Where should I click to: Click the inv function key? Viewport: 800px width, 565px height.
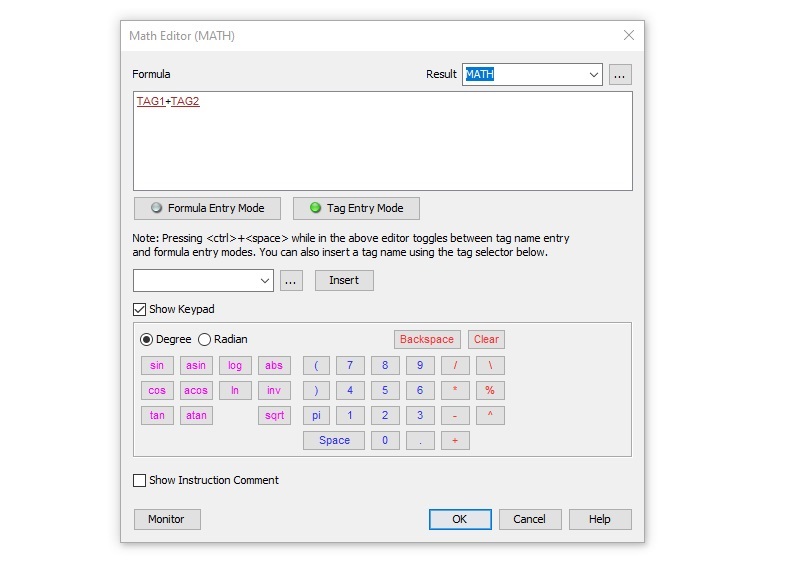[x=274, y=390]
